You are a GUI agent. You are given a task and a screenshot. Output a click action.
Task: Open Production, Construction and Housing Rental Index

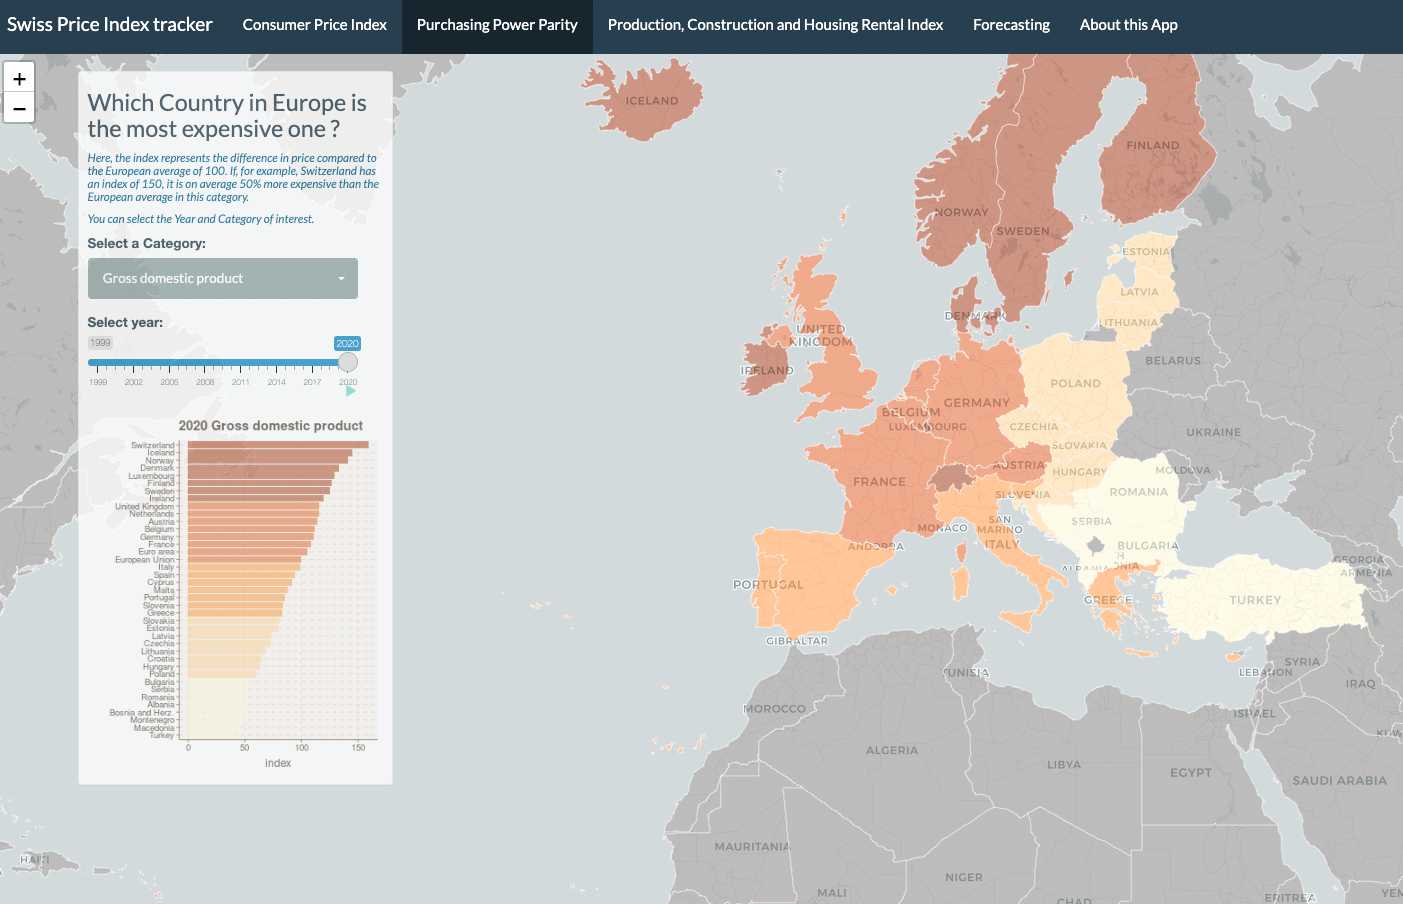coord(775,24)
